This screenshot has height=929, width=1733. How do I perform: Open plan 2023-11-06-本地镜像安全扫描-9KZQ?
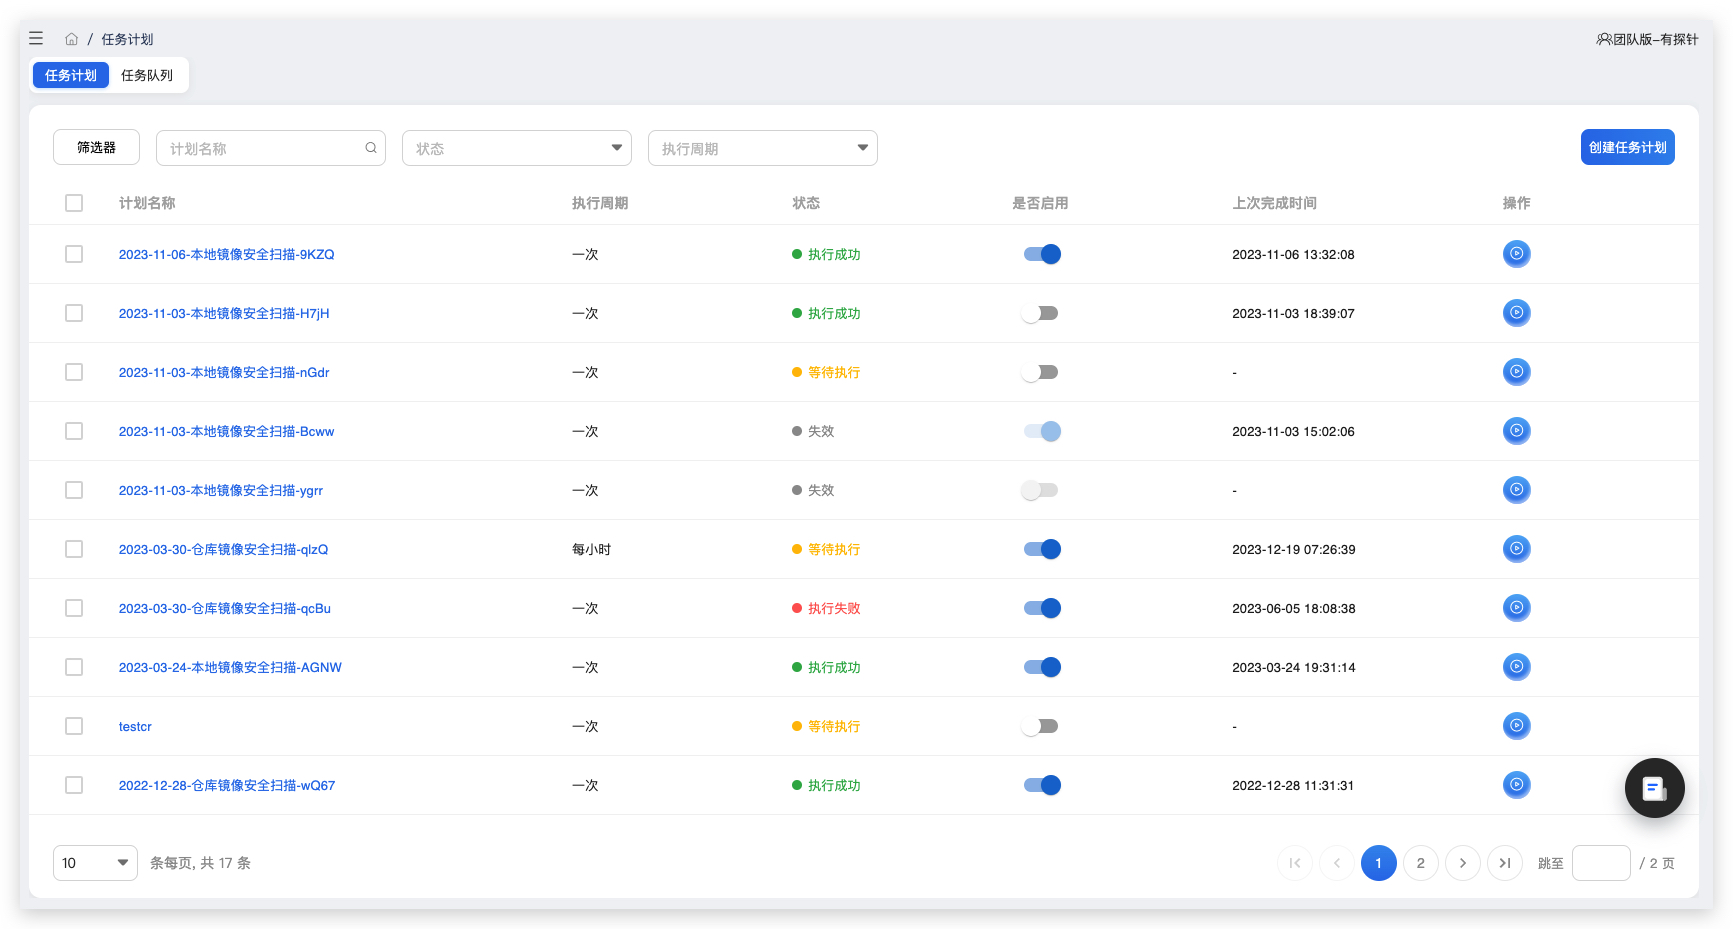227,254
